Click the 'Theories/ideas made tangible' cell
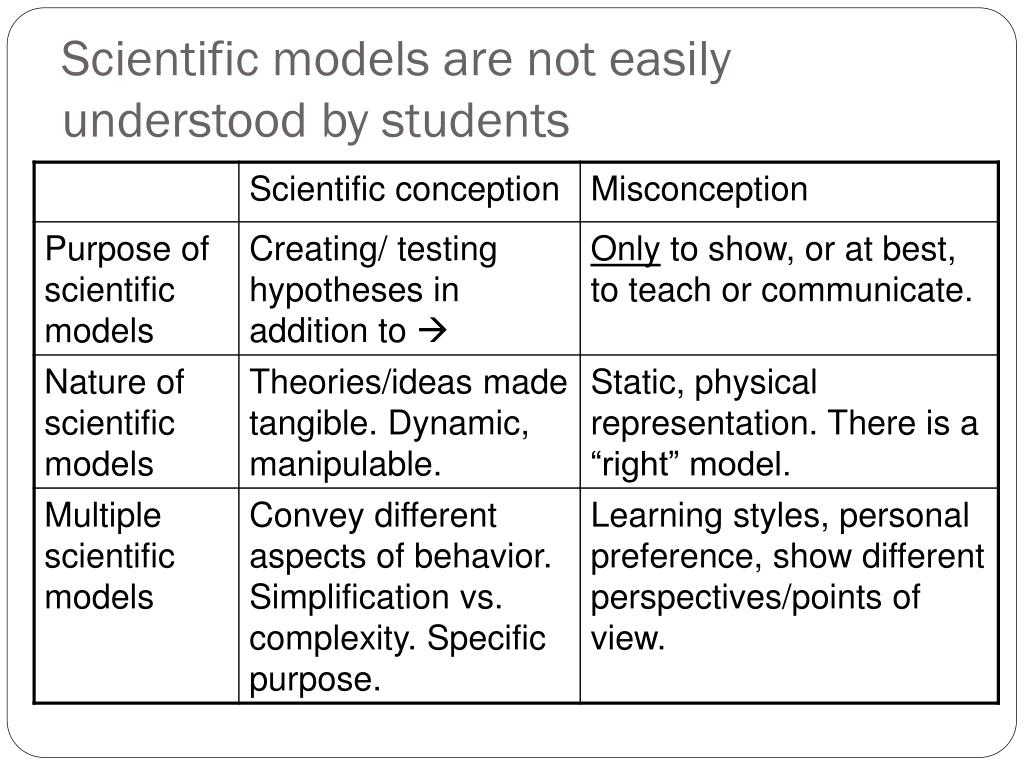Screen dimensions: 1024x768 (x=409, y=422)
